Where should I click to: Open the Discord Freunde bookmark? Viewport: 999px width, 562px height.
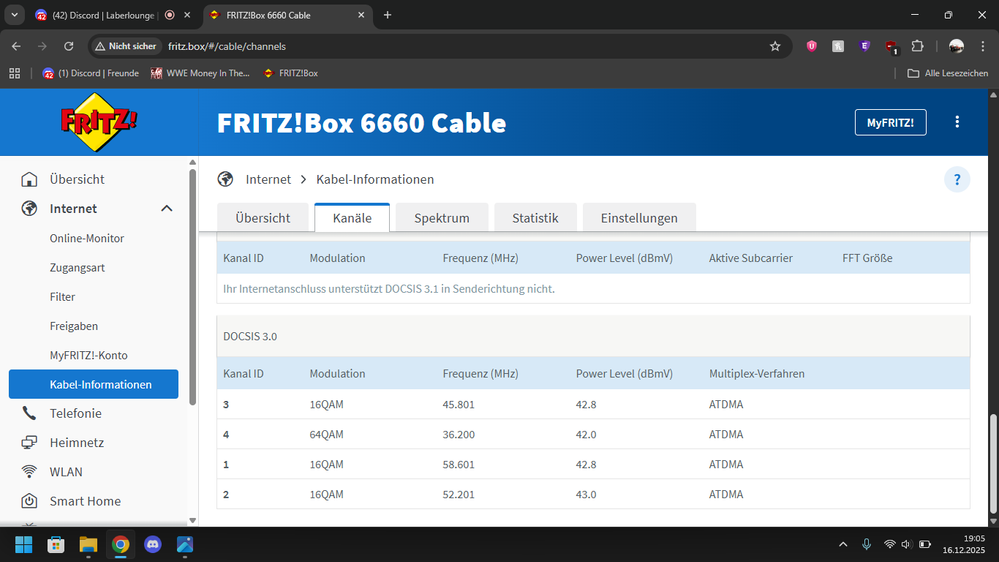click(90, 73)
